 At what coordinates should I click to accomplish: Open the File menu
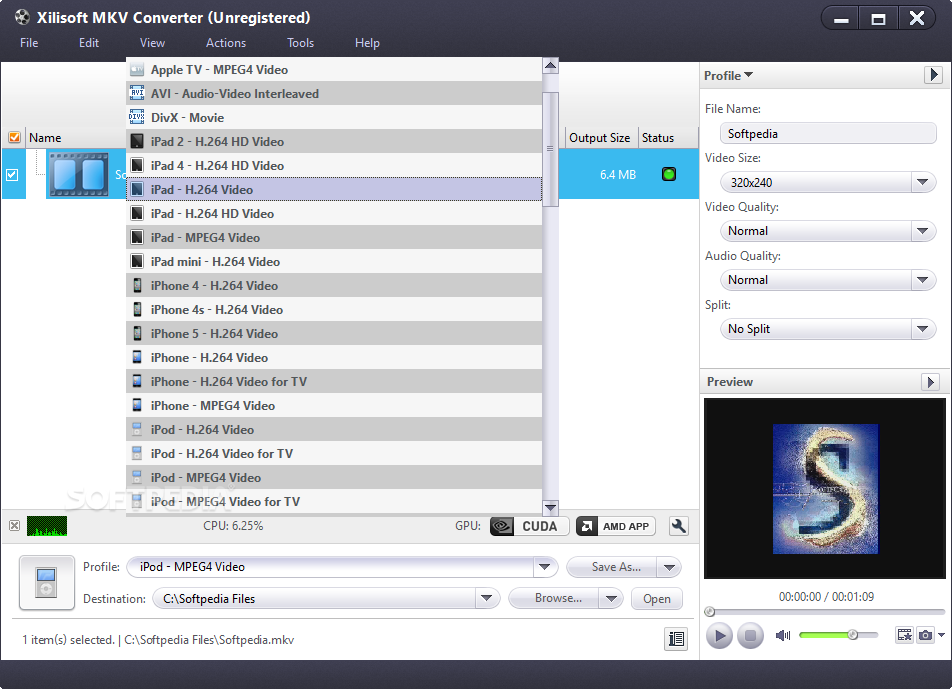pos(29,42)
